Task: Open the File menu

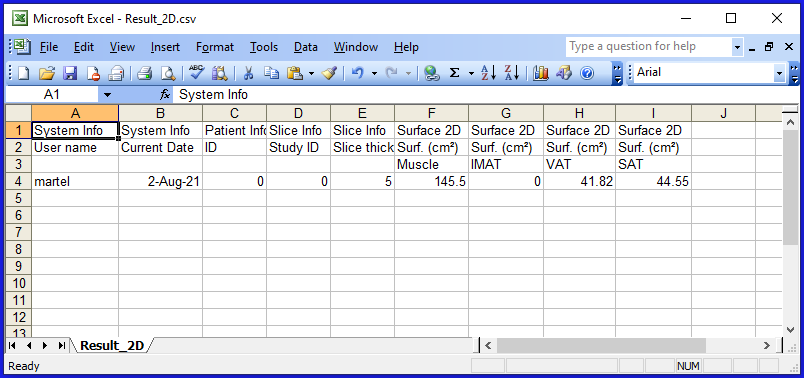Action: click(x=49, y=47)
